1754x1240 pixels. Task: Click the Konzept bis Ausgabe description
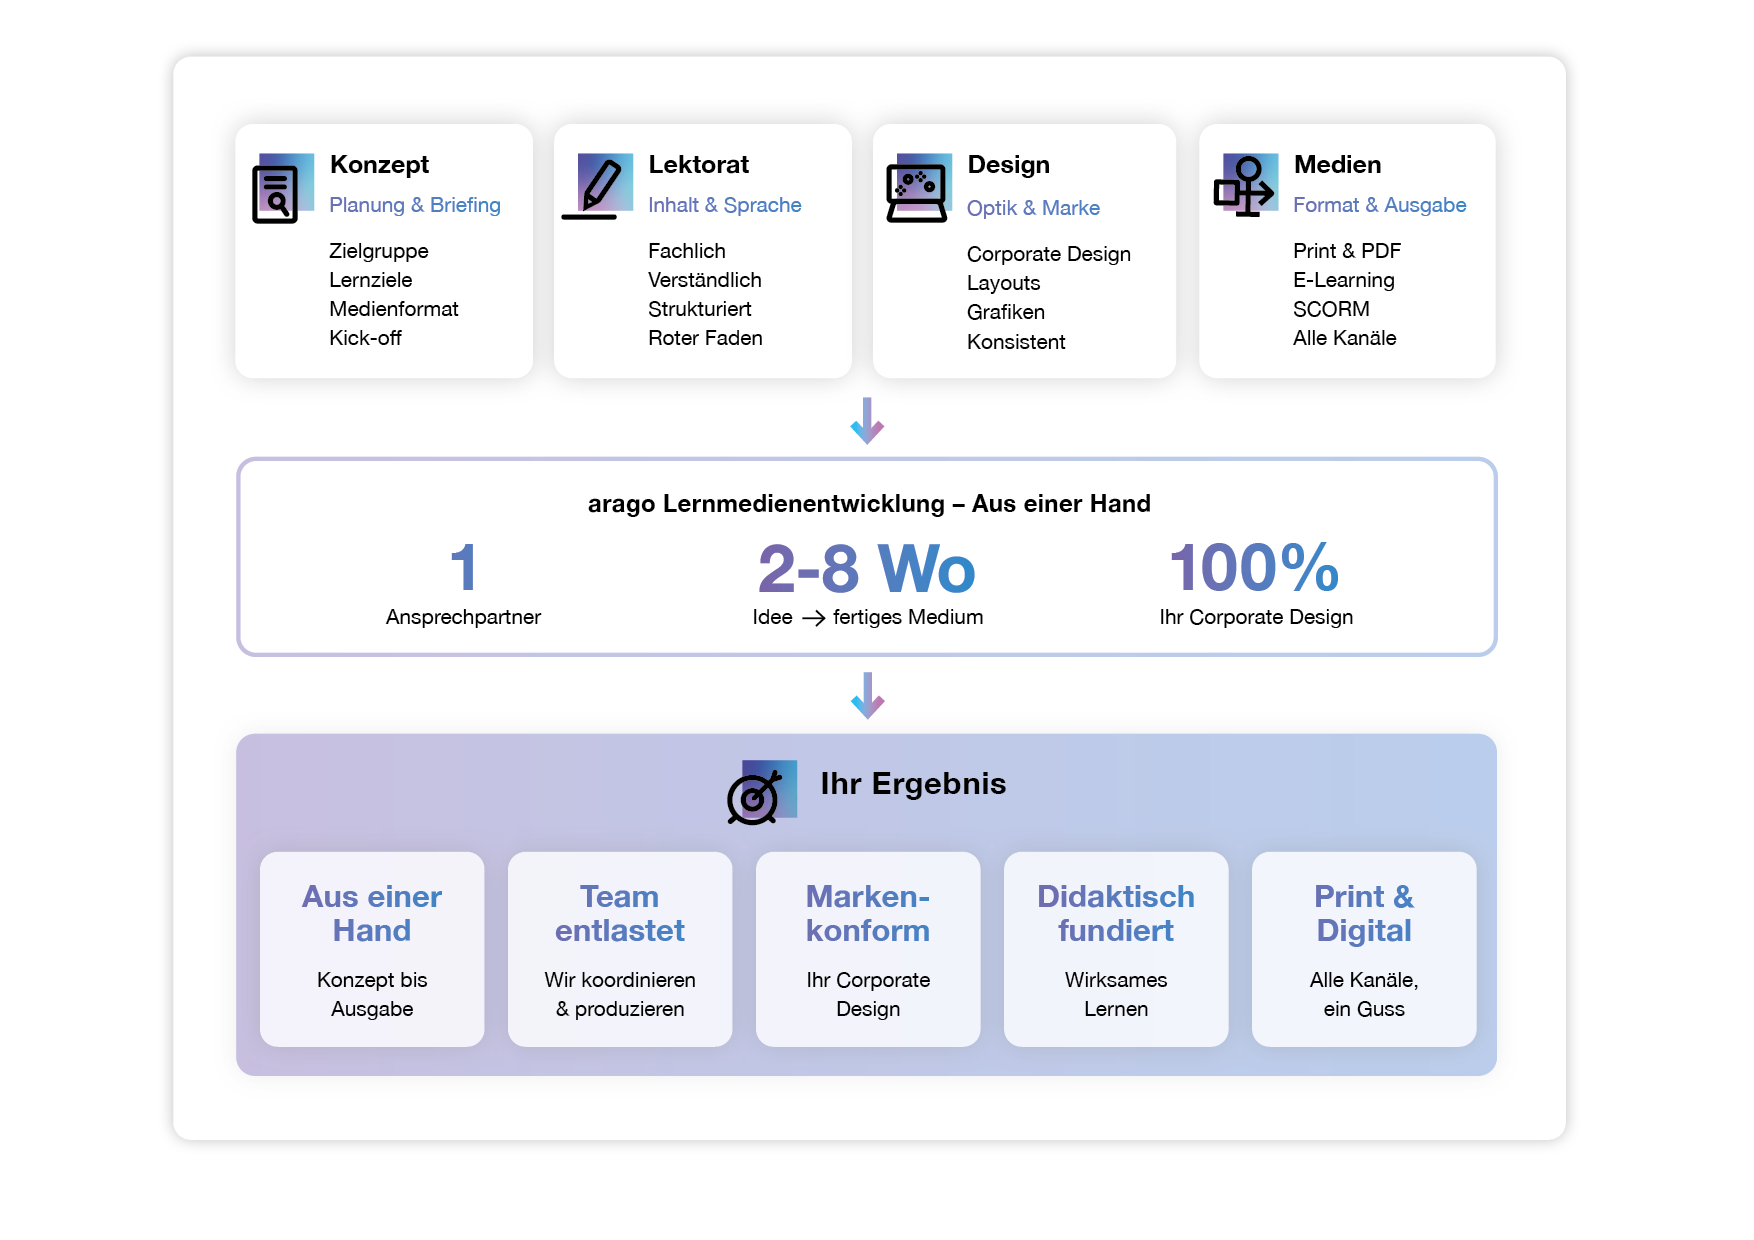tap(372, 995)
